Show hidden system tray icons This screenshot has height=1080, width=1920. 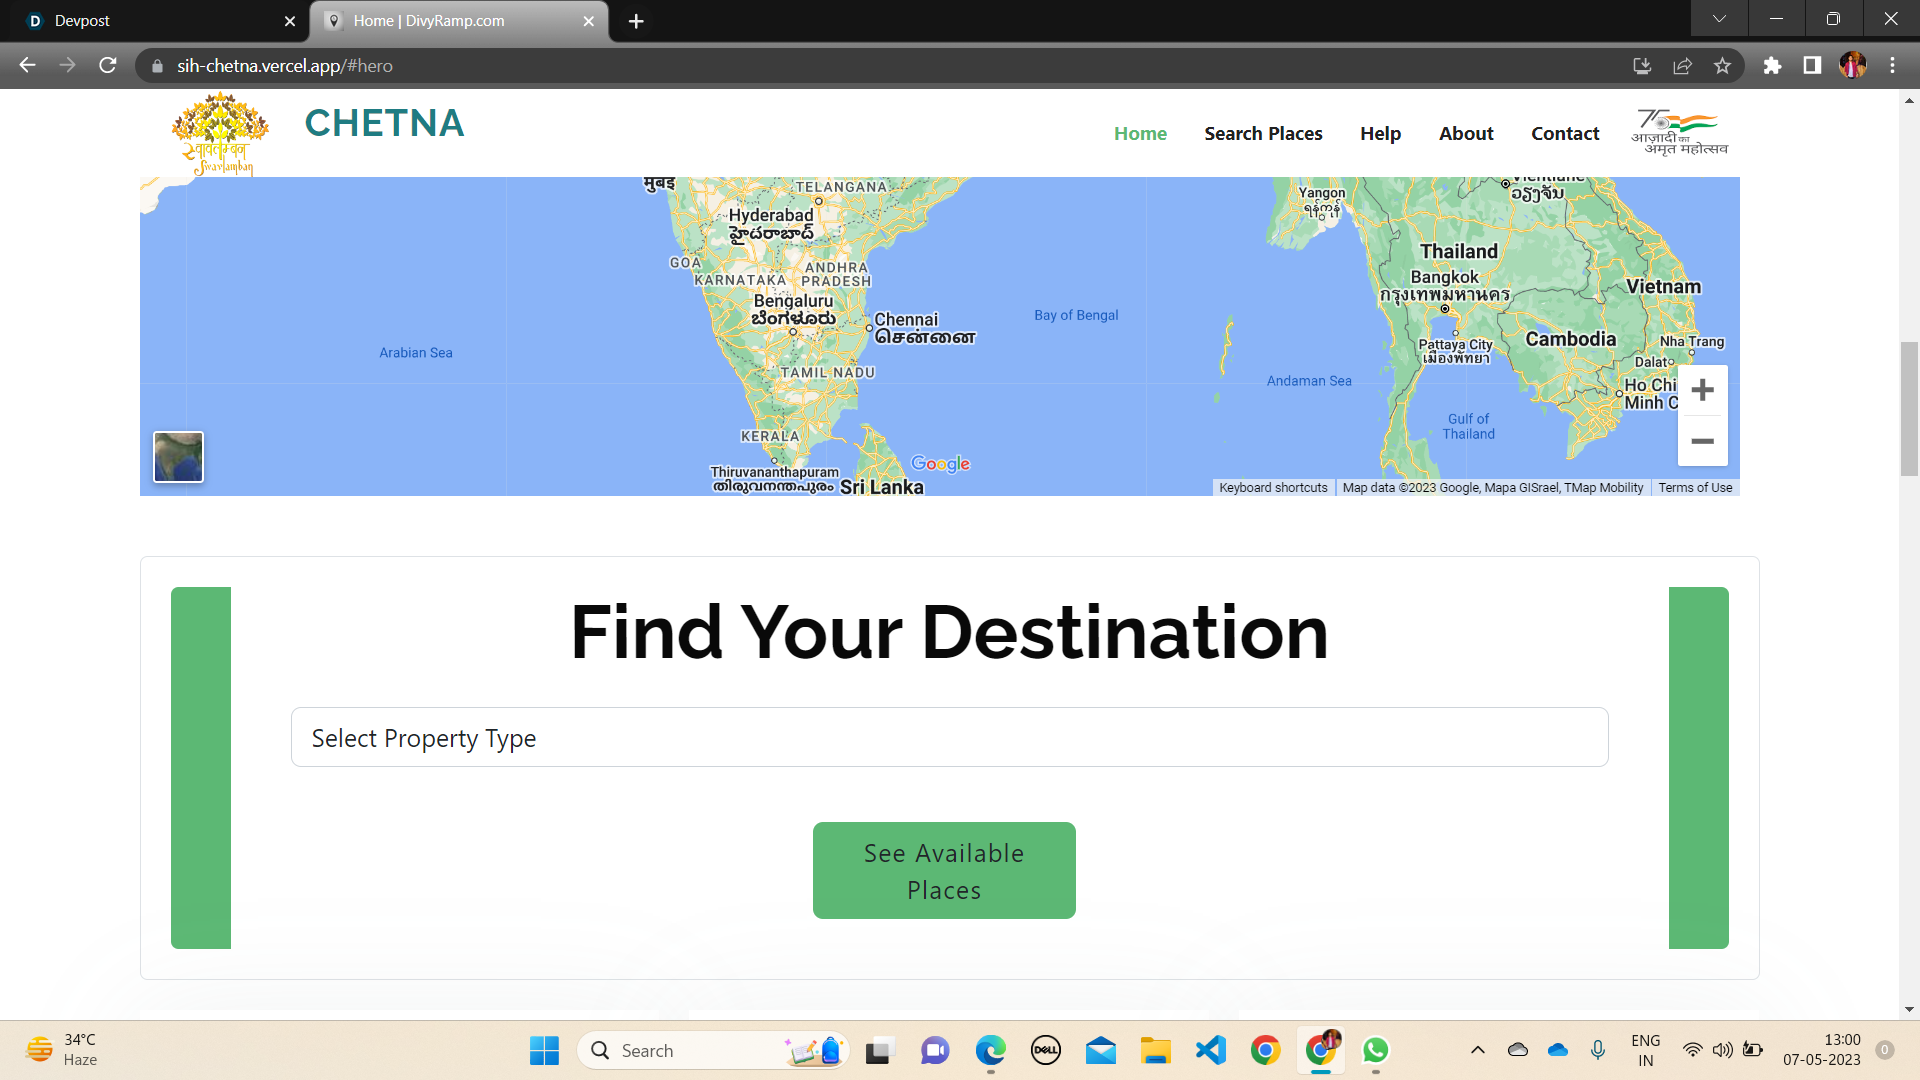click(x=1477, y=1050)
